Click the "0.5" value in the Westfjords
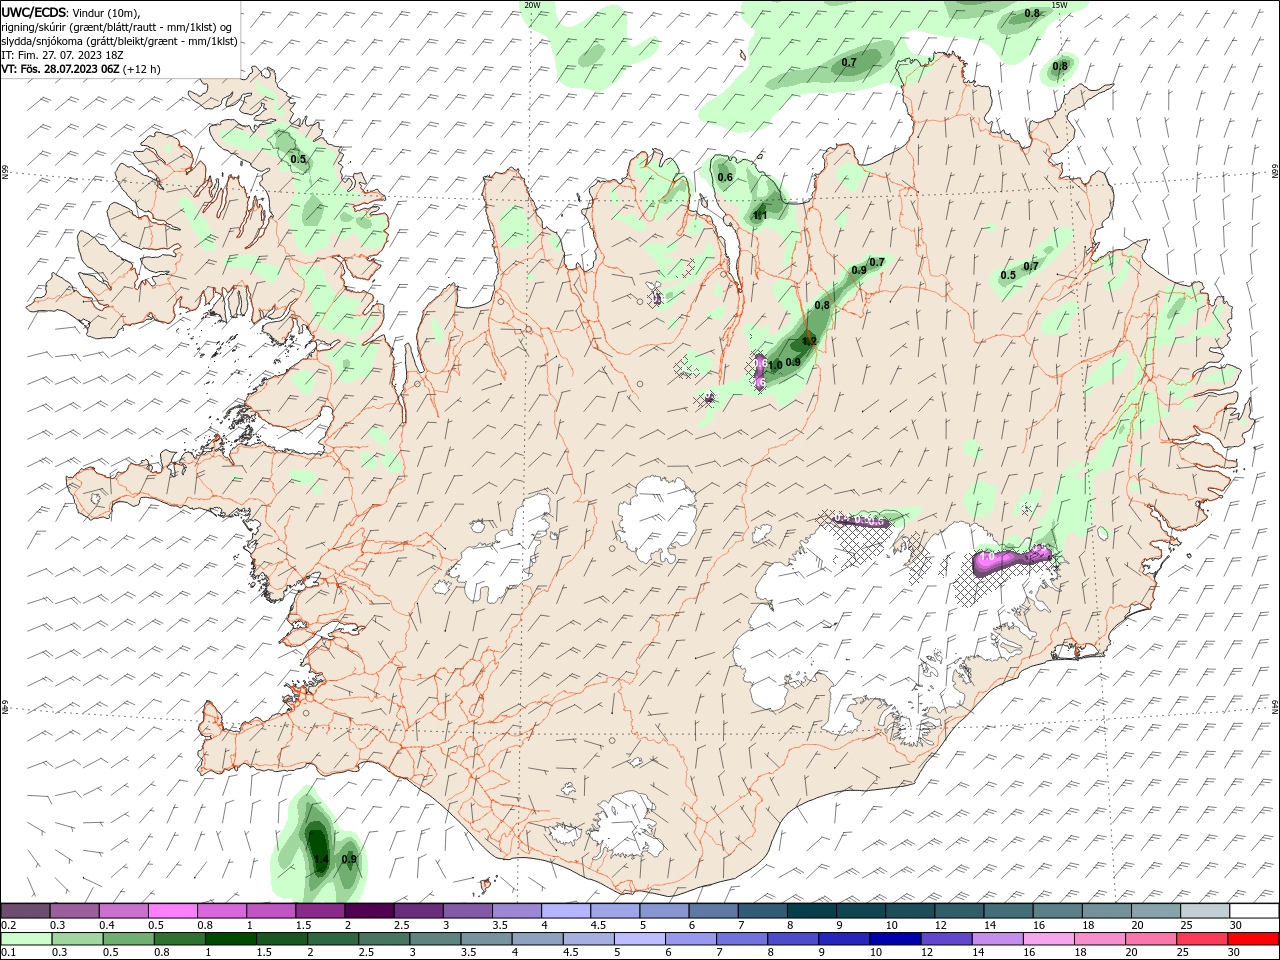The width and height of the screenshot is (1280, 960). click(x=299, y=159)
